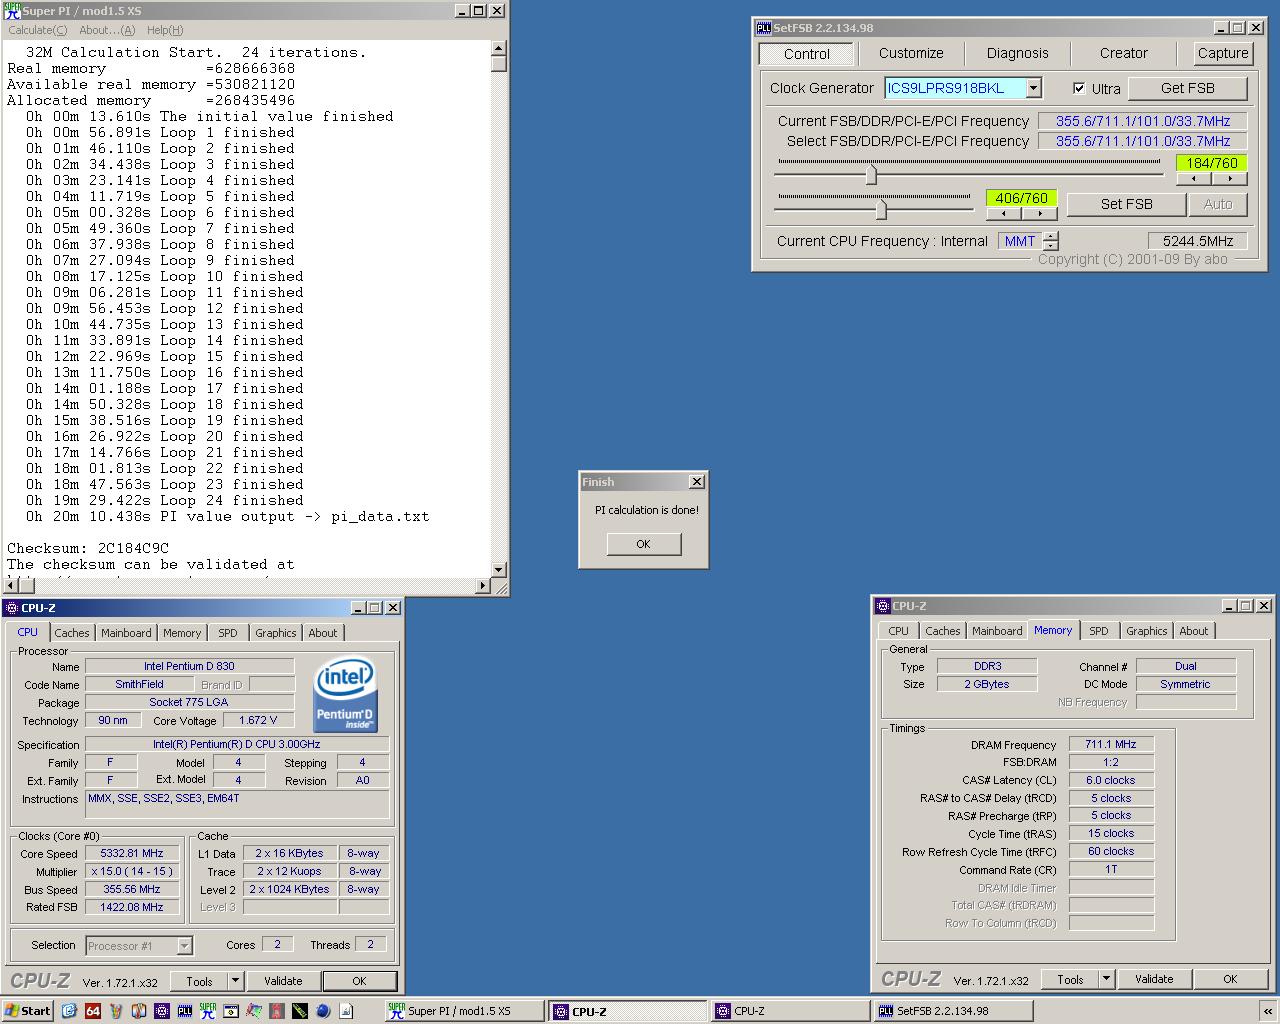Viewport: 1280px width, 1024px height.
Task: Open Graphics tab in right CPU-Z
Action: 1146,631
